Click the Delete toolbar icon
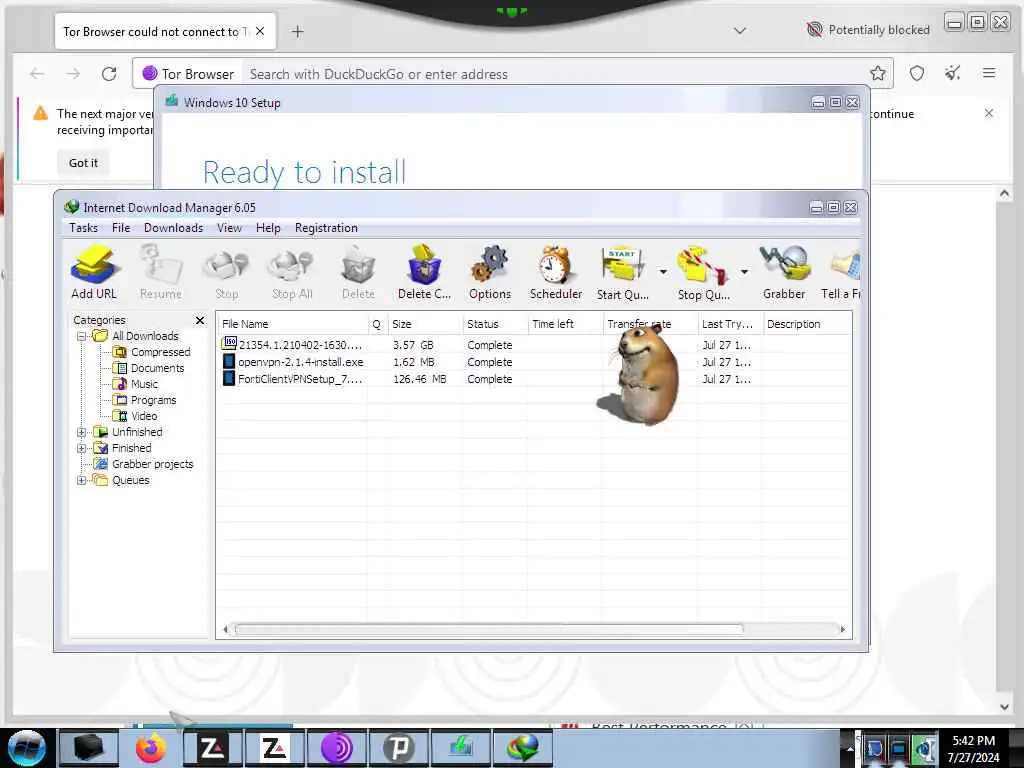 pos(358,272)
